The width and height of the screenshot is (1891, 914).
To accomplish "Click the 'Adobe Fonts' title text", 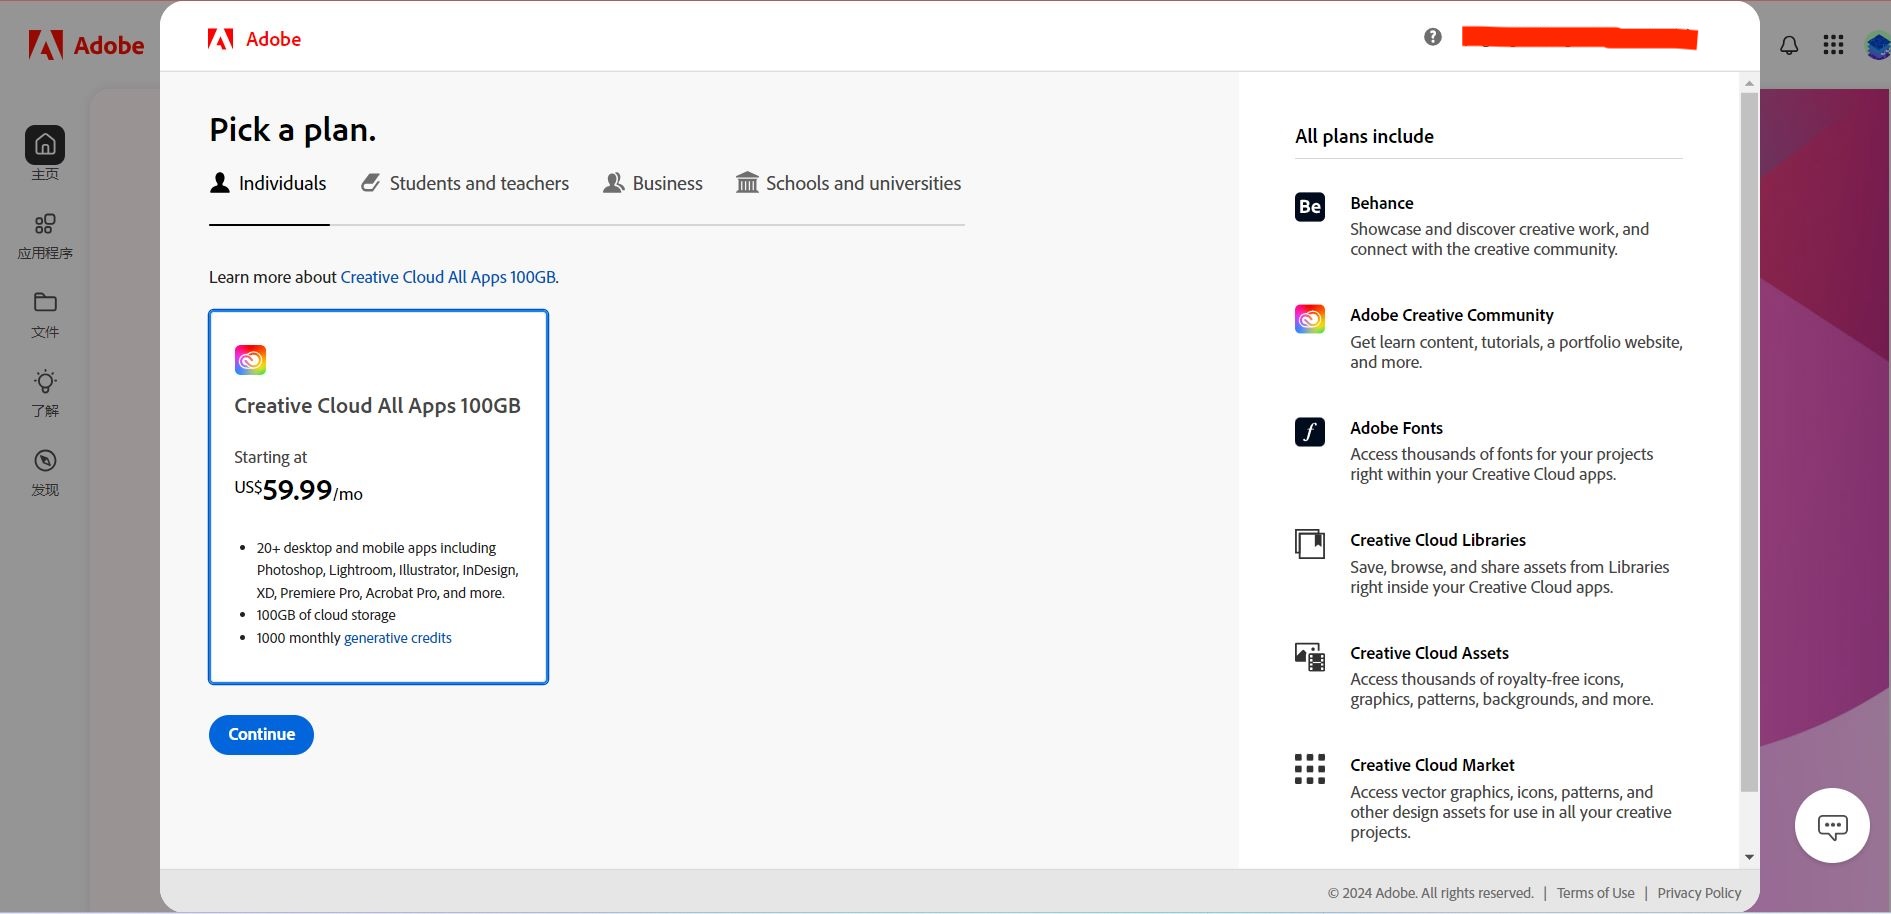I will [x=1396, y=428].
